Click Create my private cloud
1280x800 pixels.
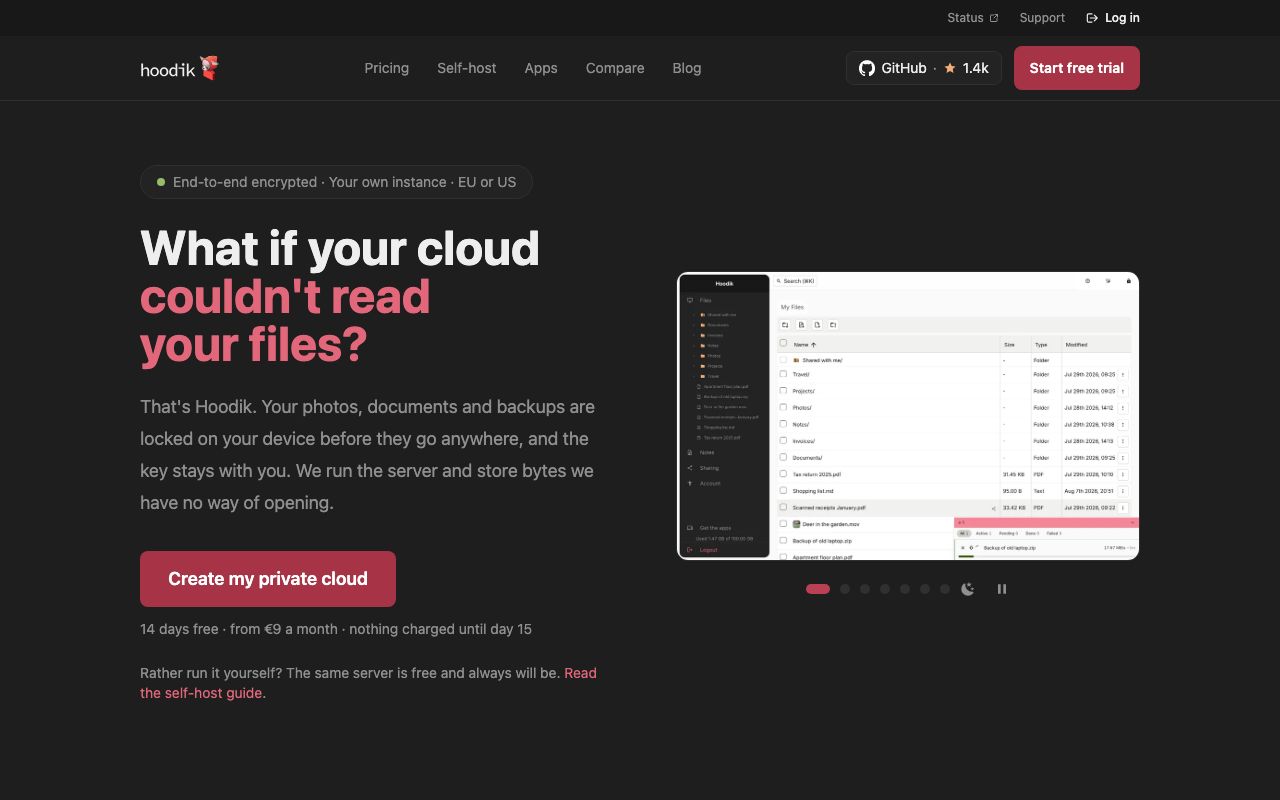coord(268,579)
